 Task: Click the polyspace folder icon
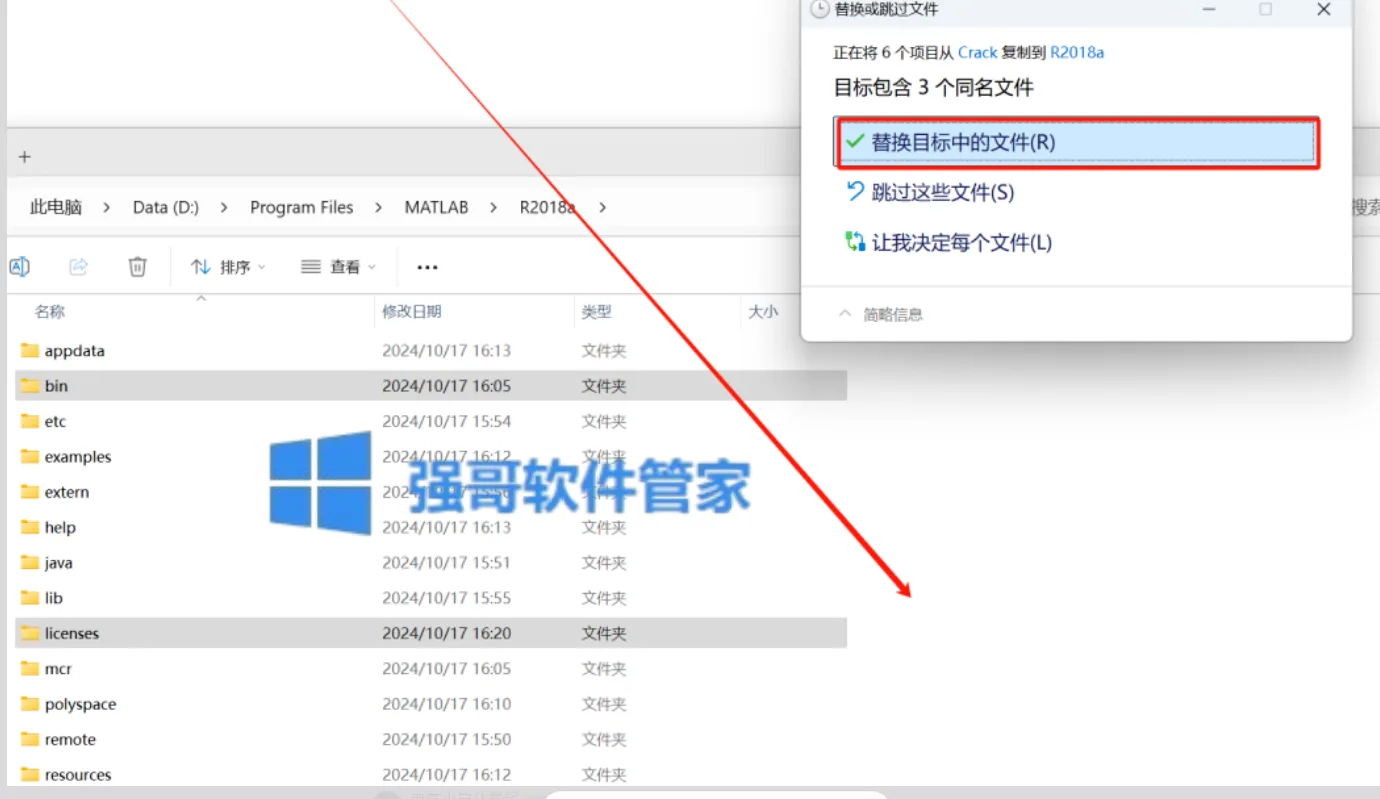pos(30,705)
